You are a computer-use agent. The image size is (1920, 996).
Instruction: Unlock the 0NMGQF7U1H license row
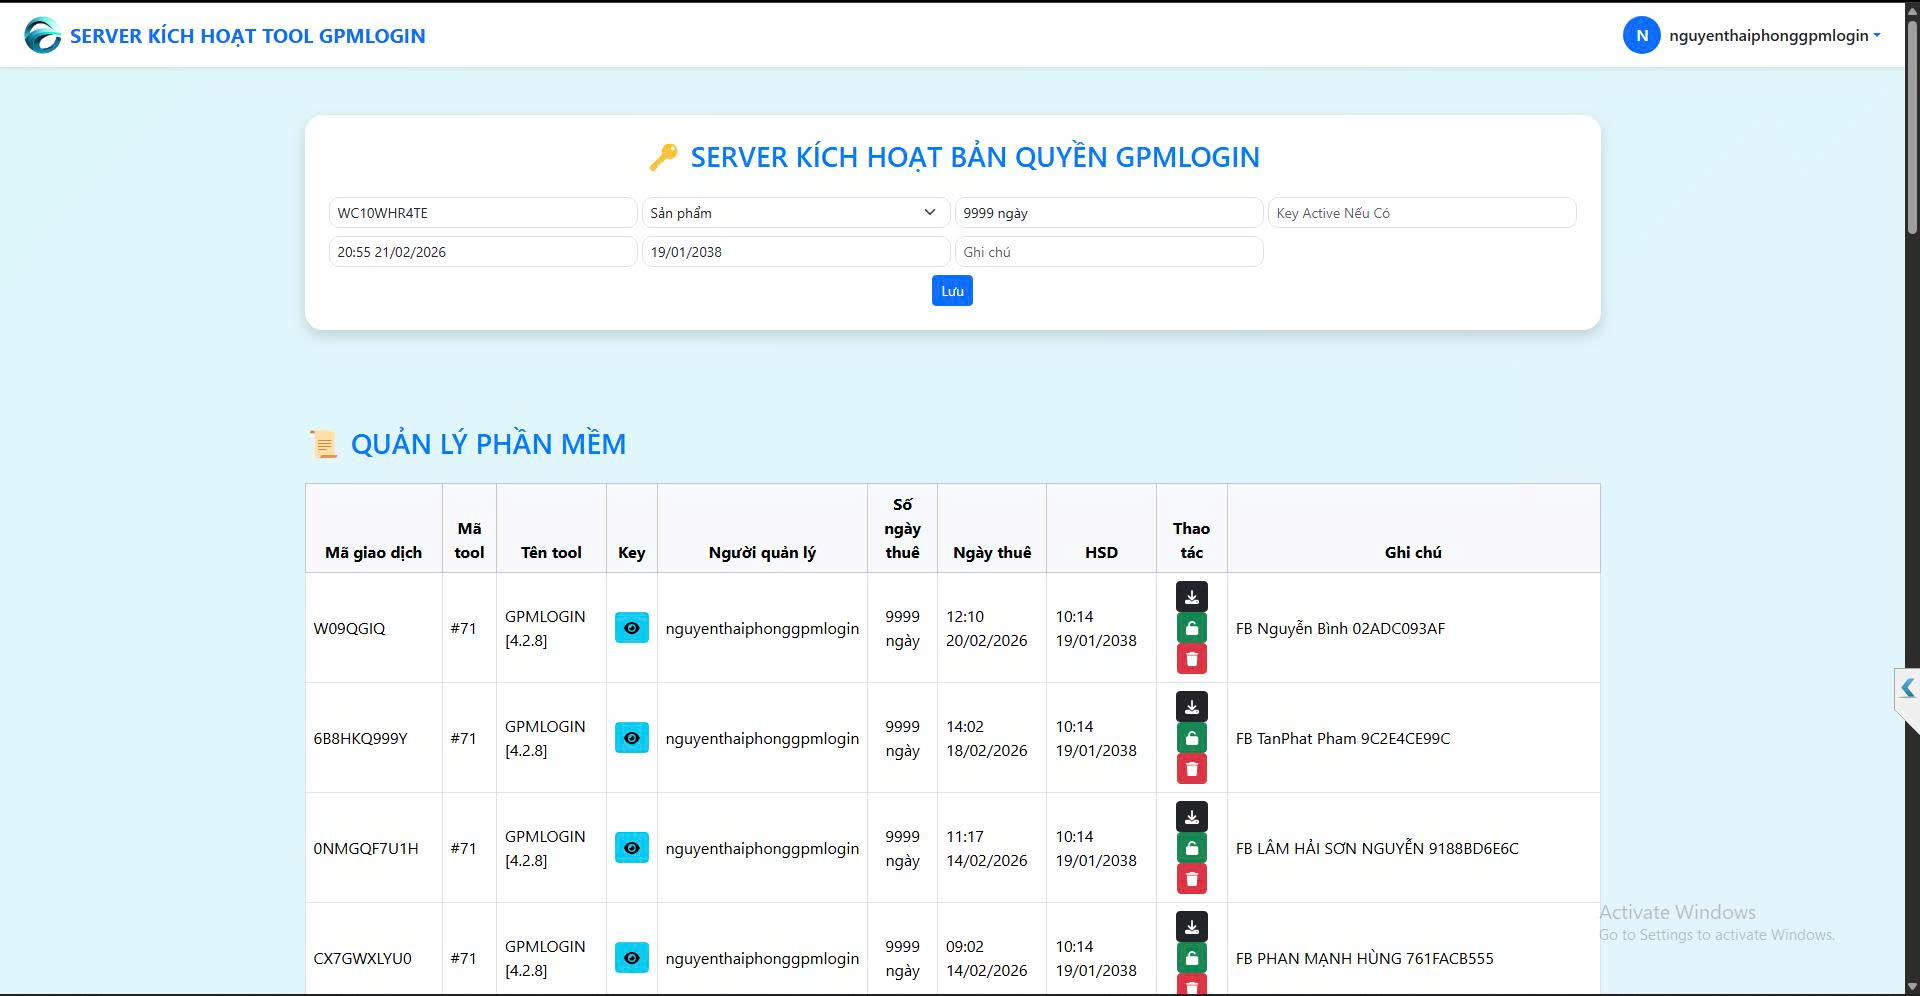click(1191, 848)
